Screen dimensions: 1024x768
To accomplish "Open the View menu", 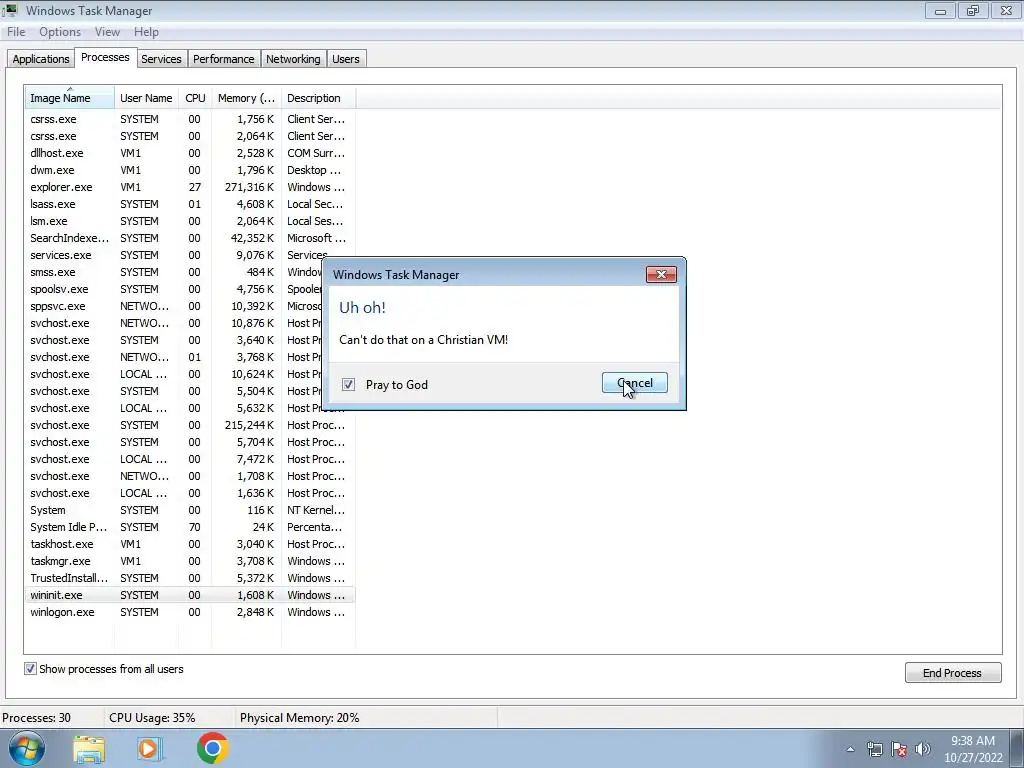I will pyautogui.click(x=107, y=32).
